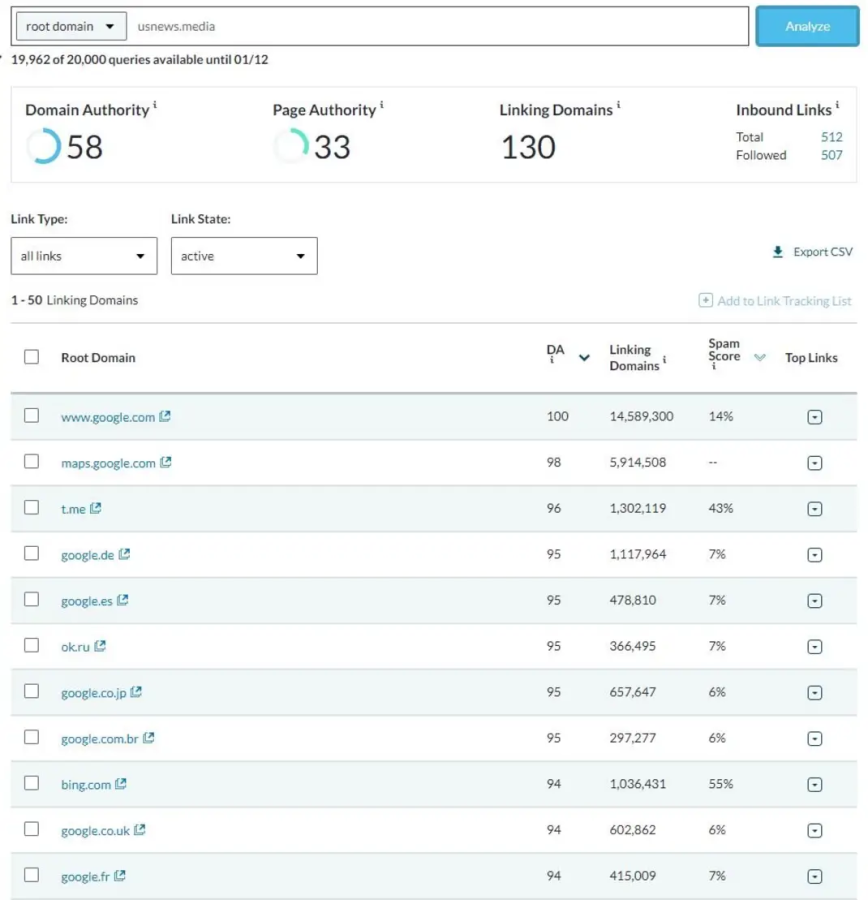Image resolution: width=868 pixels, height=900 pixels.
Task: Click the info icon beside Linking Domains metric
Action: tap(618, 105)
